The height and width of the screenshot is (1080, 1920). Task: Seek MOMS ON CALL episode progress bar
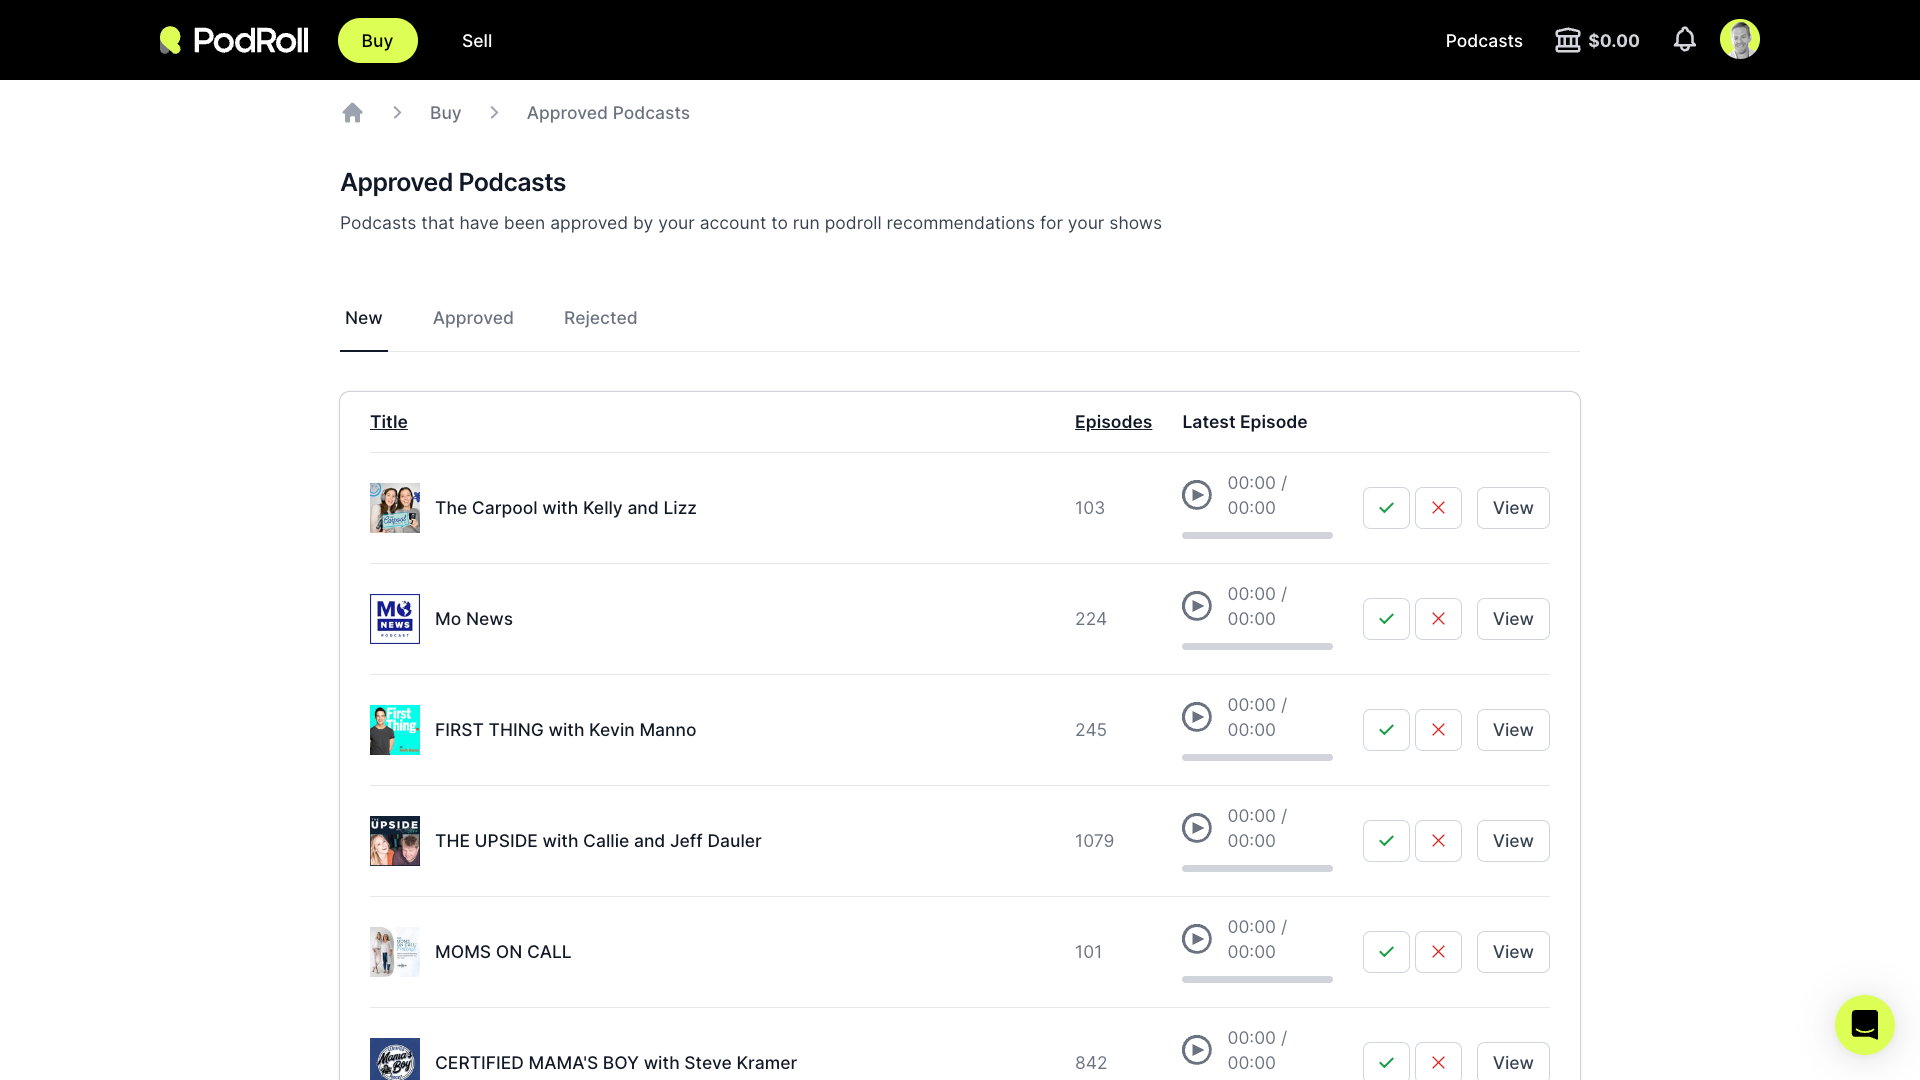(x=1257, y=980)
